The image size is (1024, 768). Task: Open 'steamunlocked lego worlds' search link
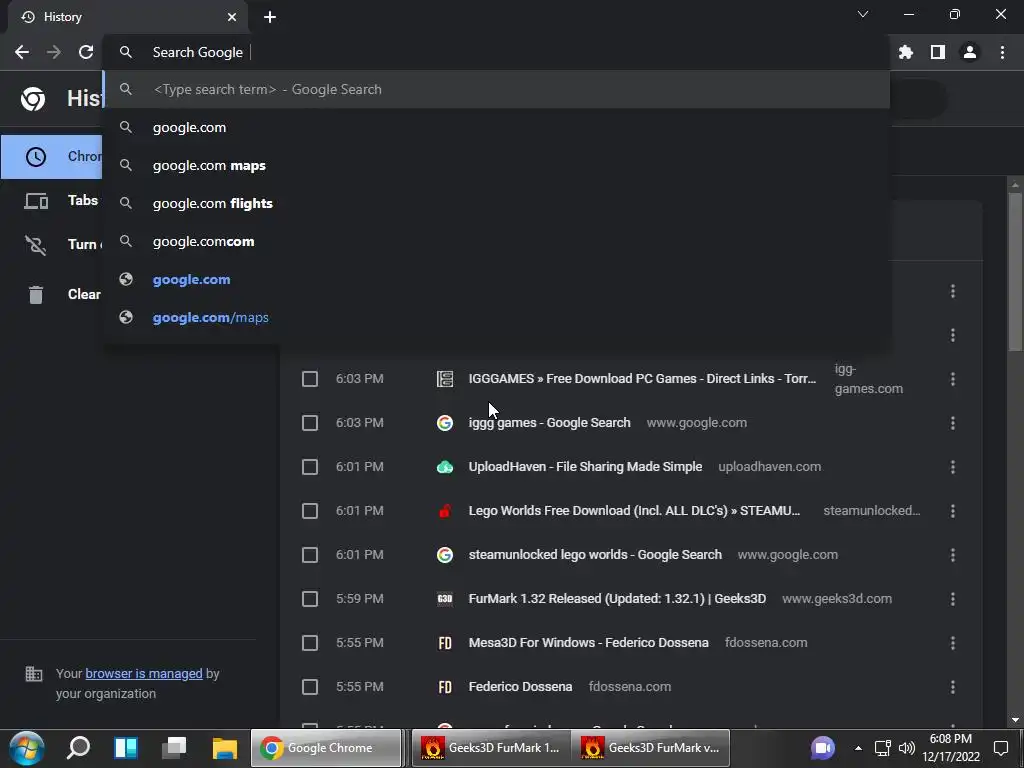595,554
